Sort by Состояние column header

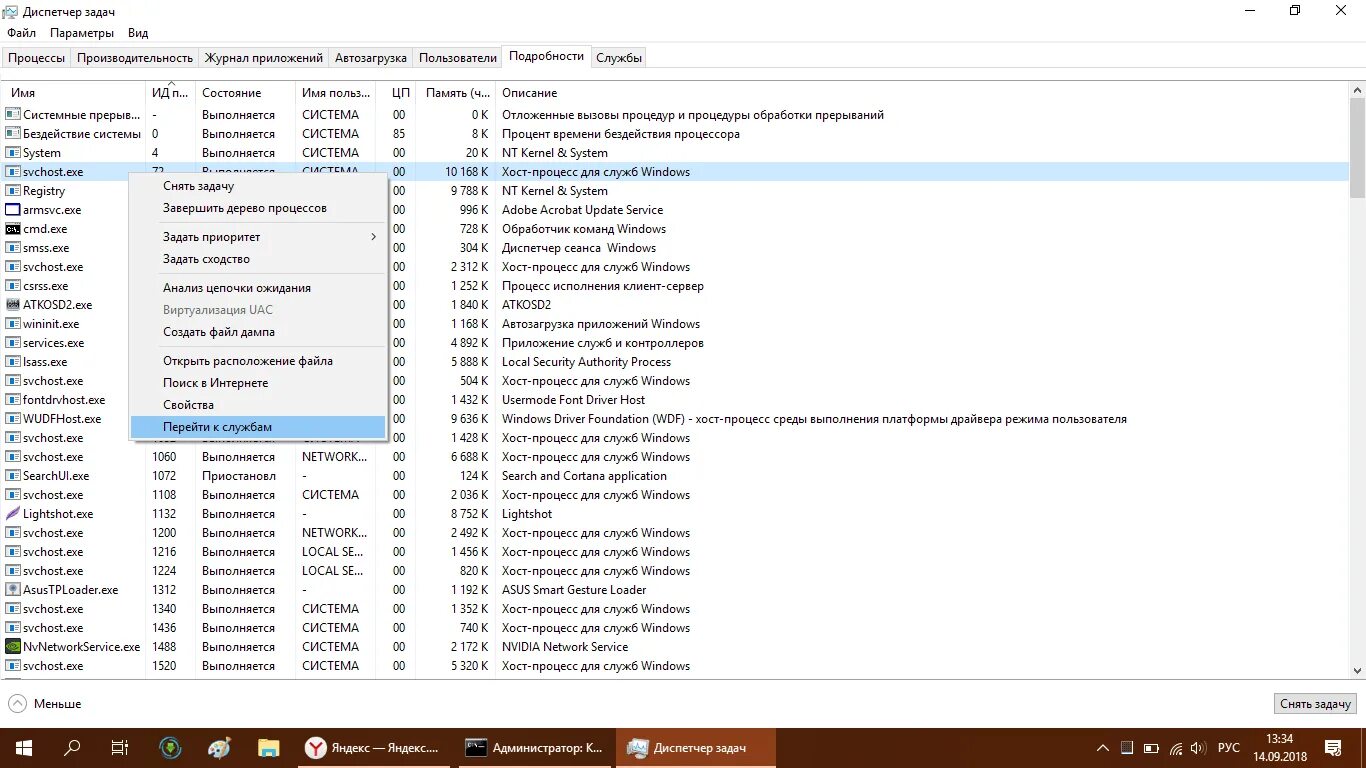tap(245, 93)
